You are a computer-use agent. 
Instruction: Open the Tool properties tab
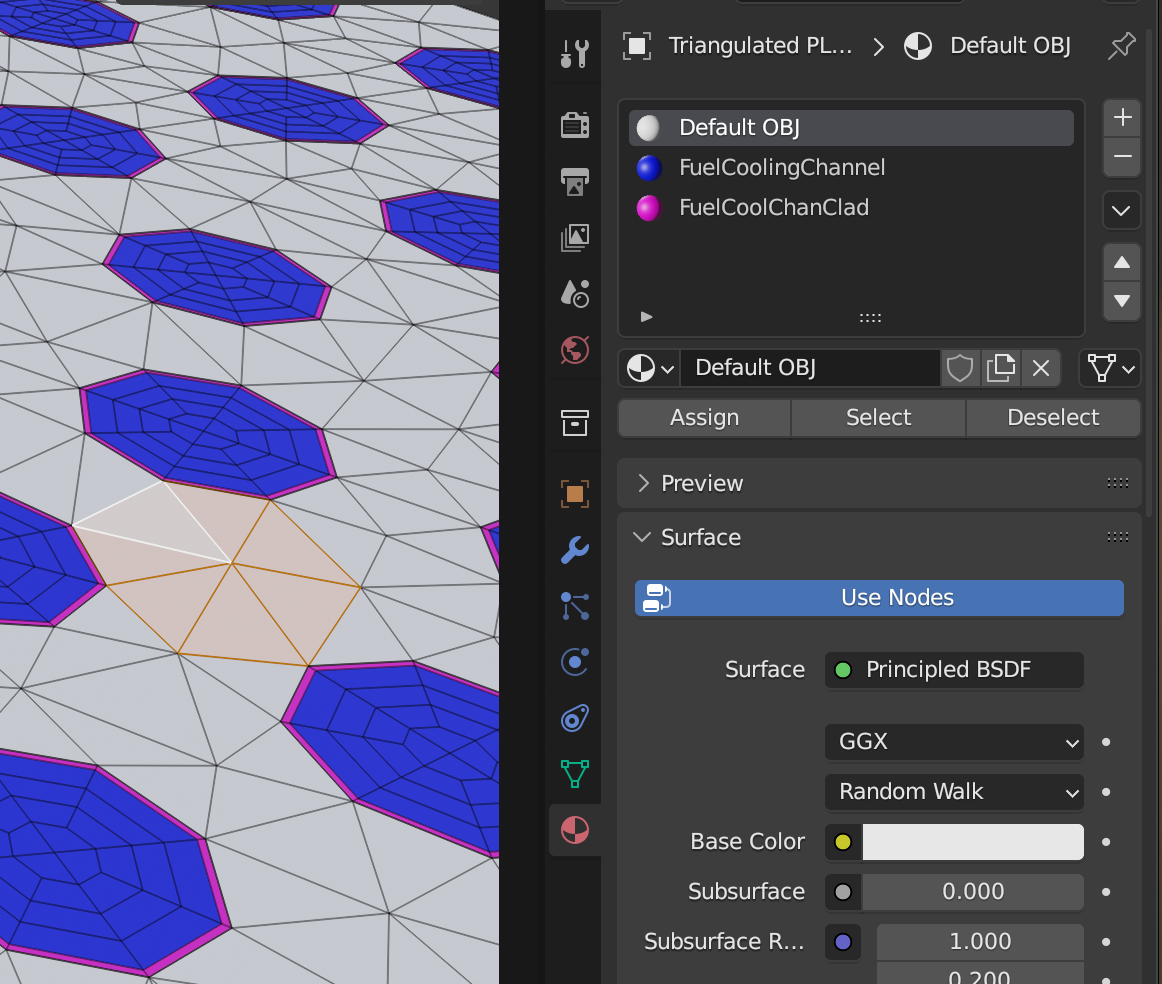pos(575,53)
